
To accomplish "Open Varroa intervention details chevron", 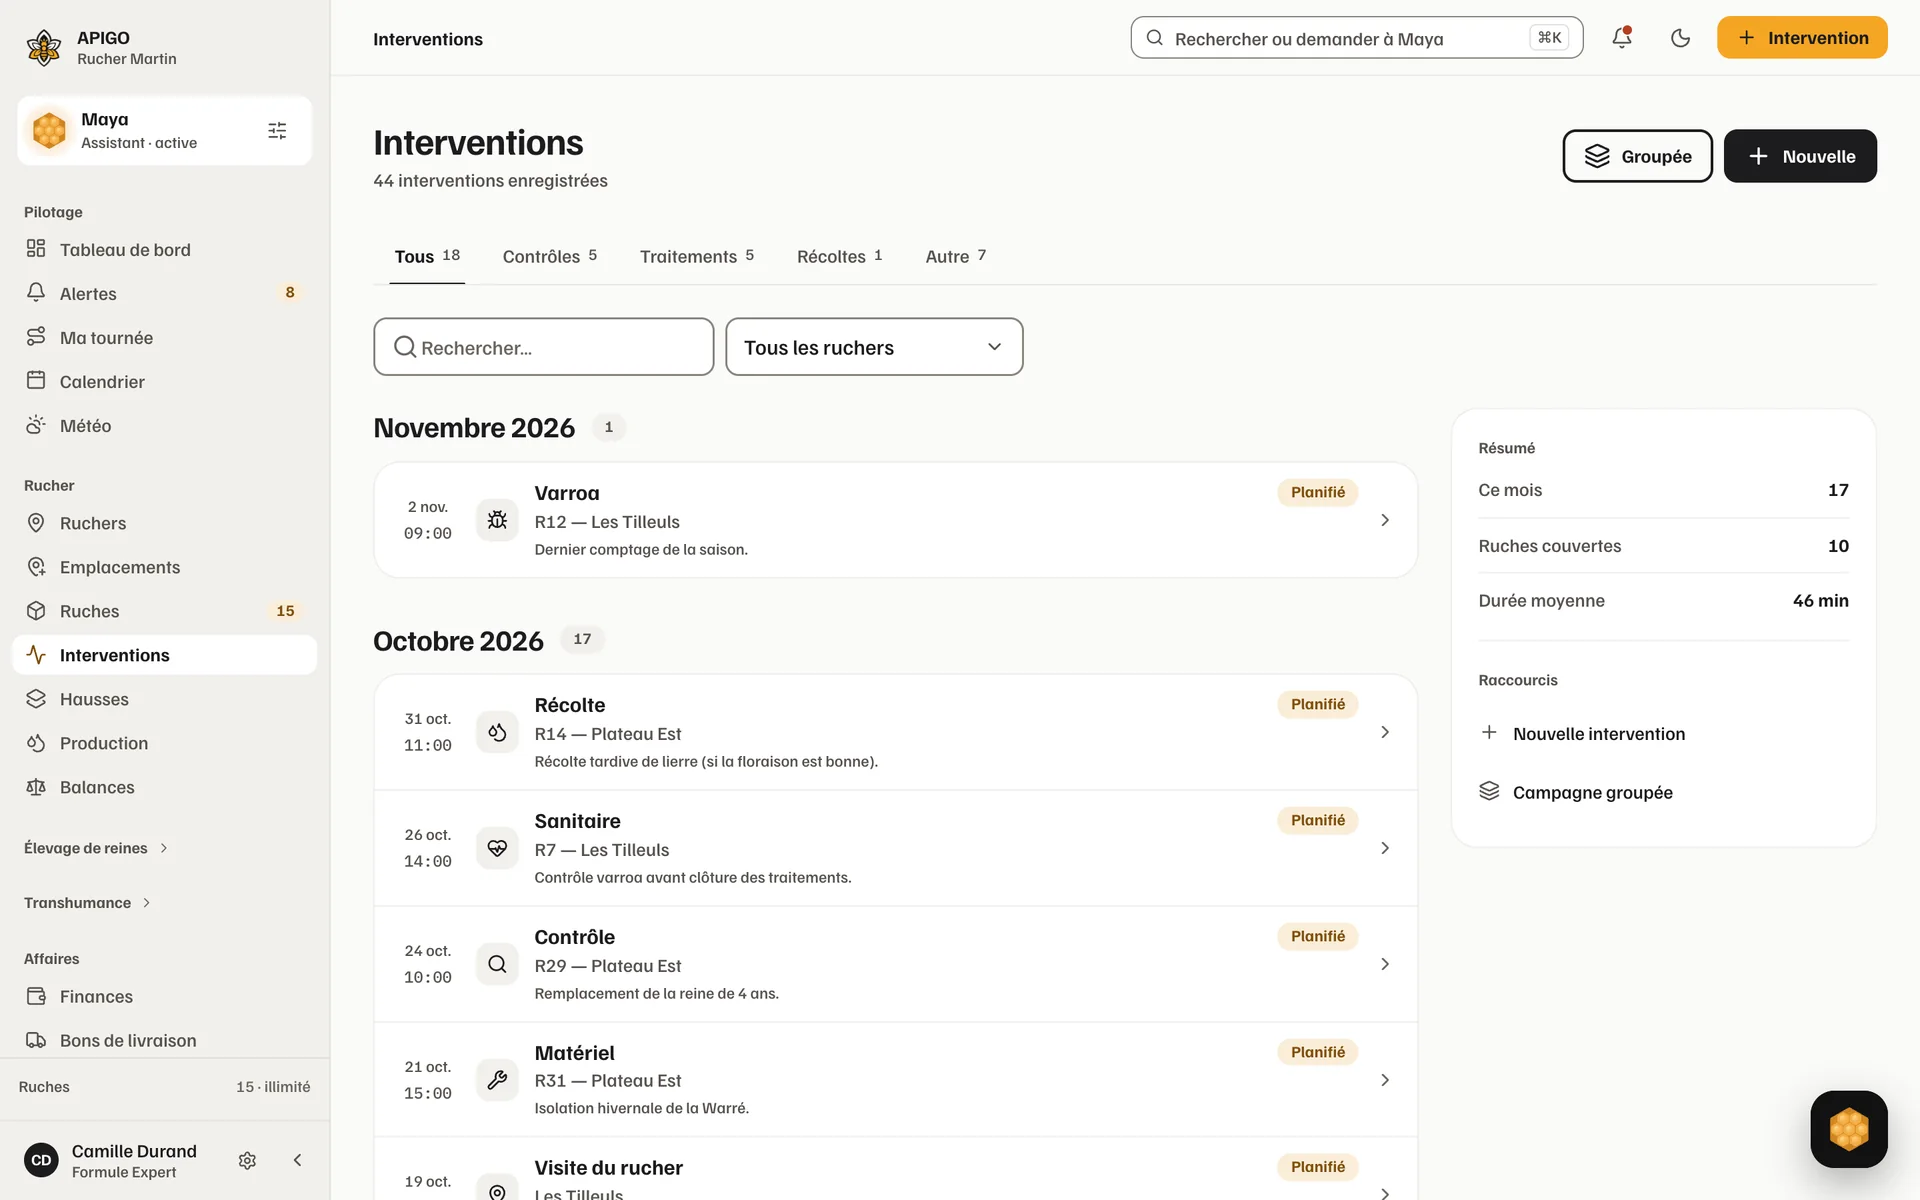I will [x=1385, y=520].
